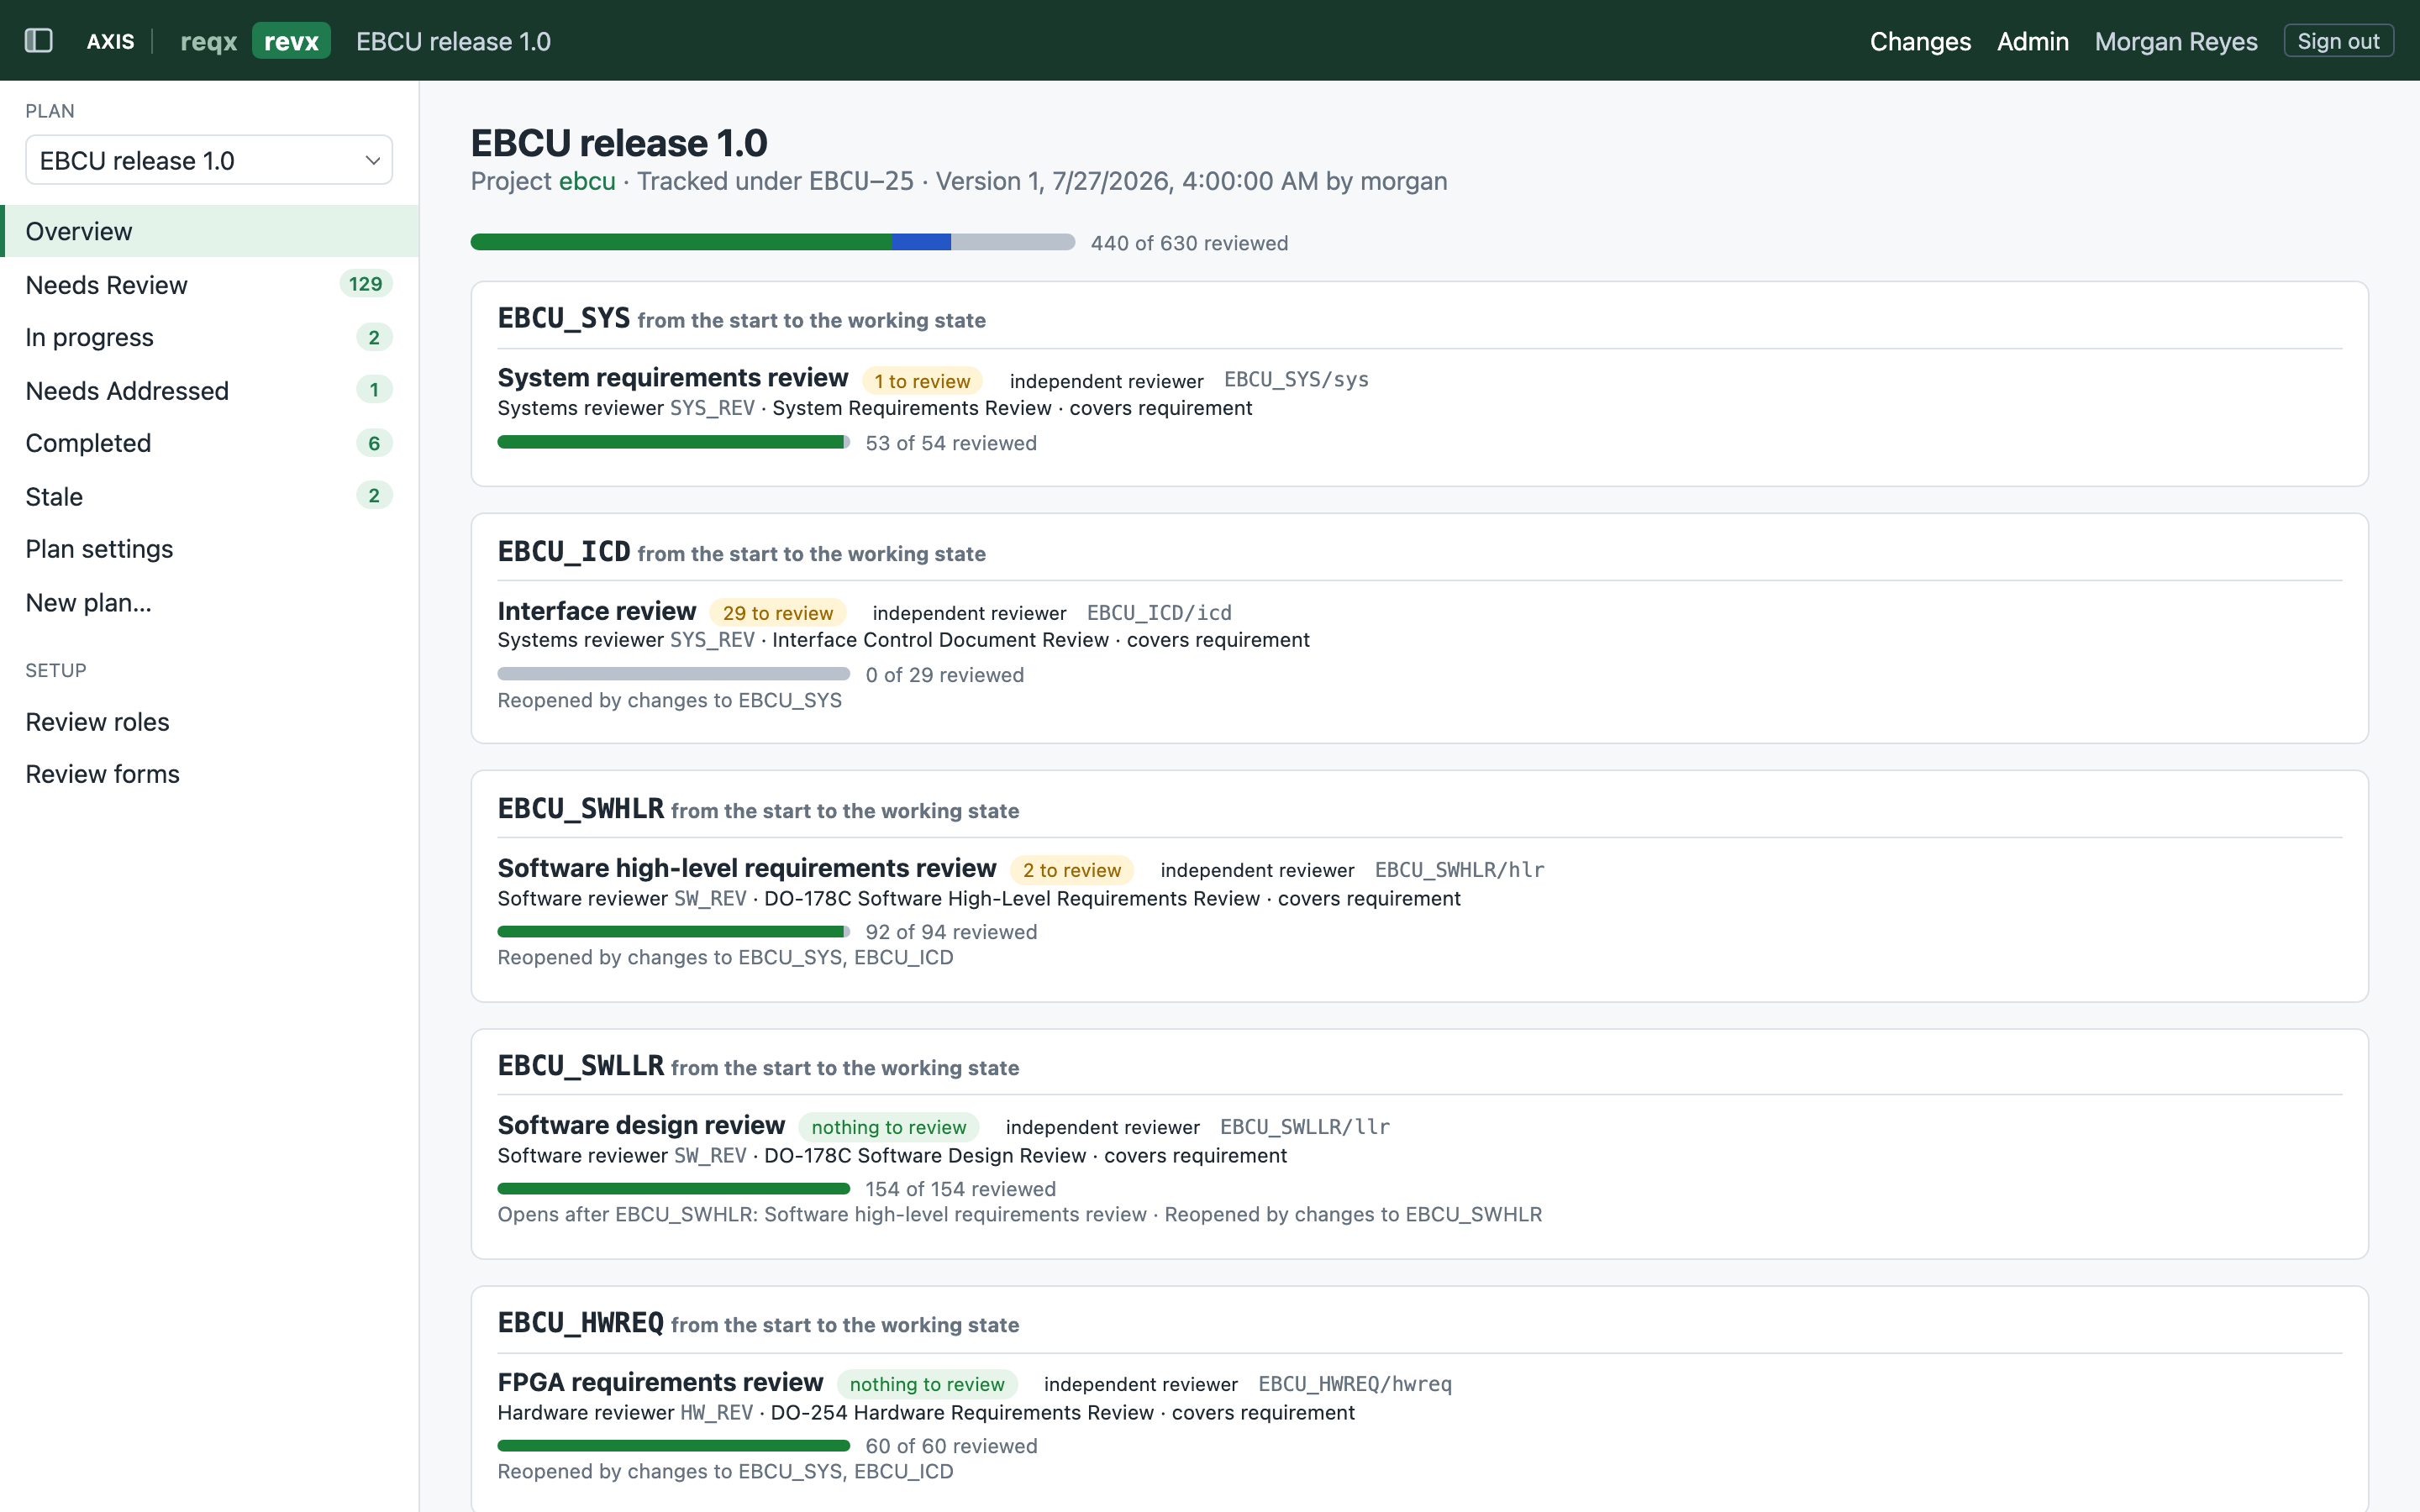Open the Needs Addressed list
Viewport: 2420px width, 1512px height.
pos(209,390)
